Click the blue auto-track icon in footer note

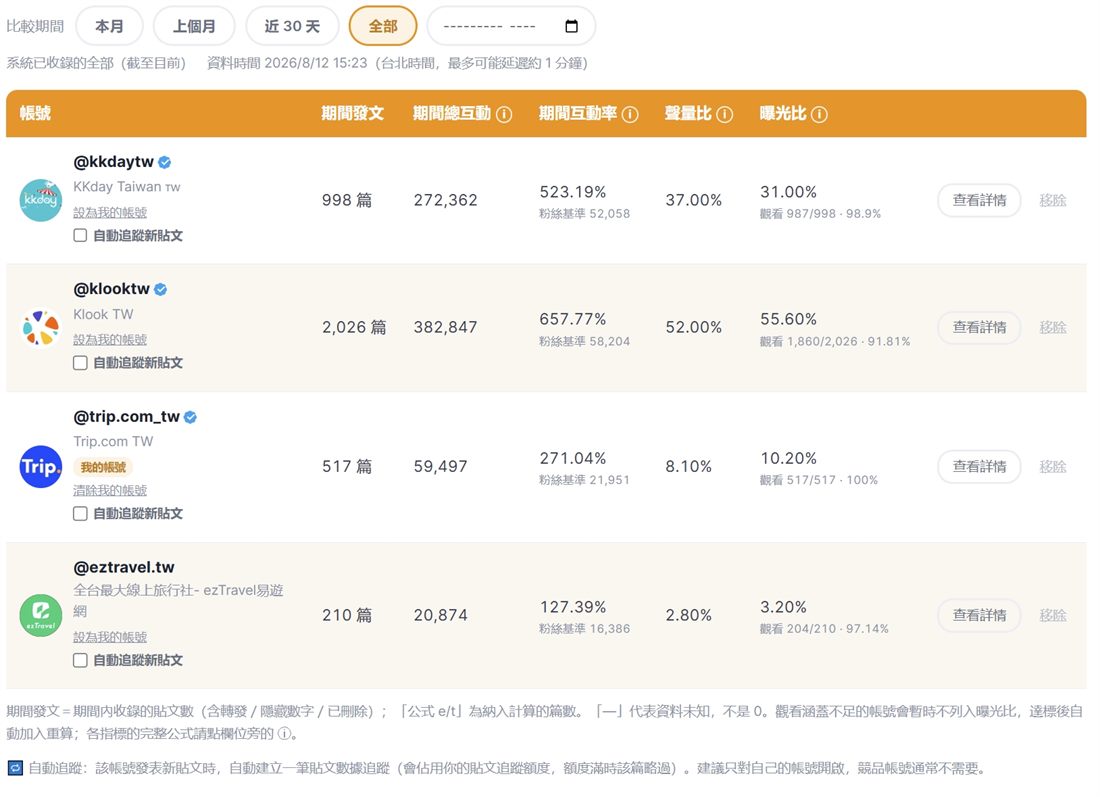click(15, 768)
